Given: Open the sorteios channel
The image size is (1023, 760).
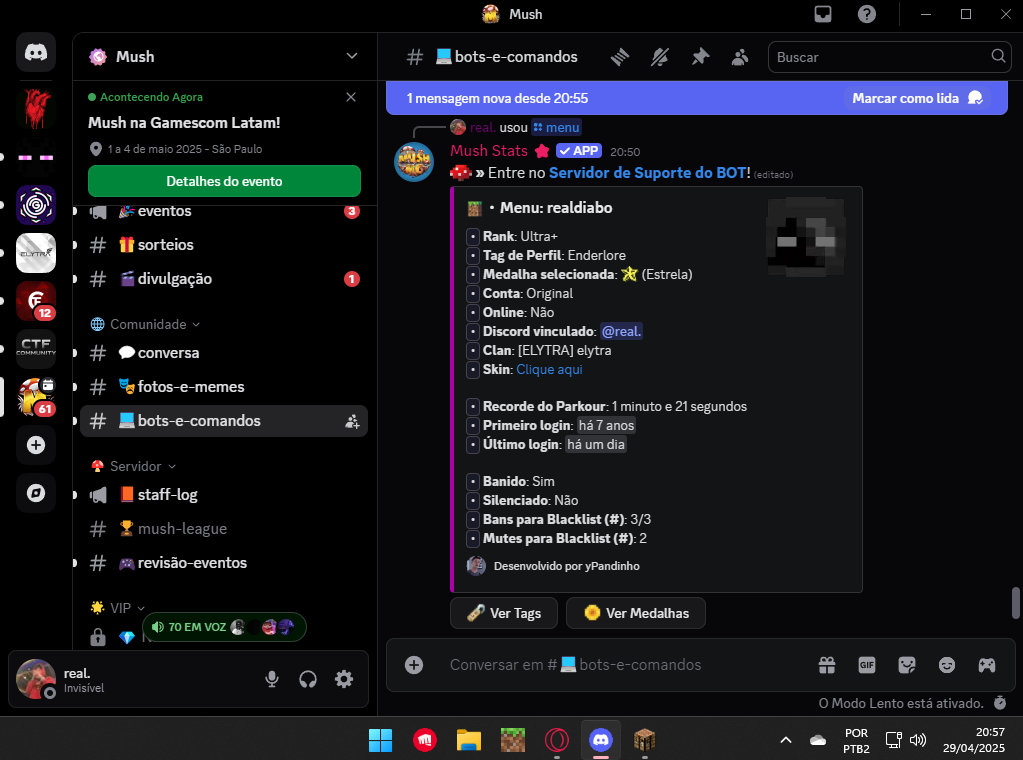Looking at the screenshot, I should click(x=224, y=245).
